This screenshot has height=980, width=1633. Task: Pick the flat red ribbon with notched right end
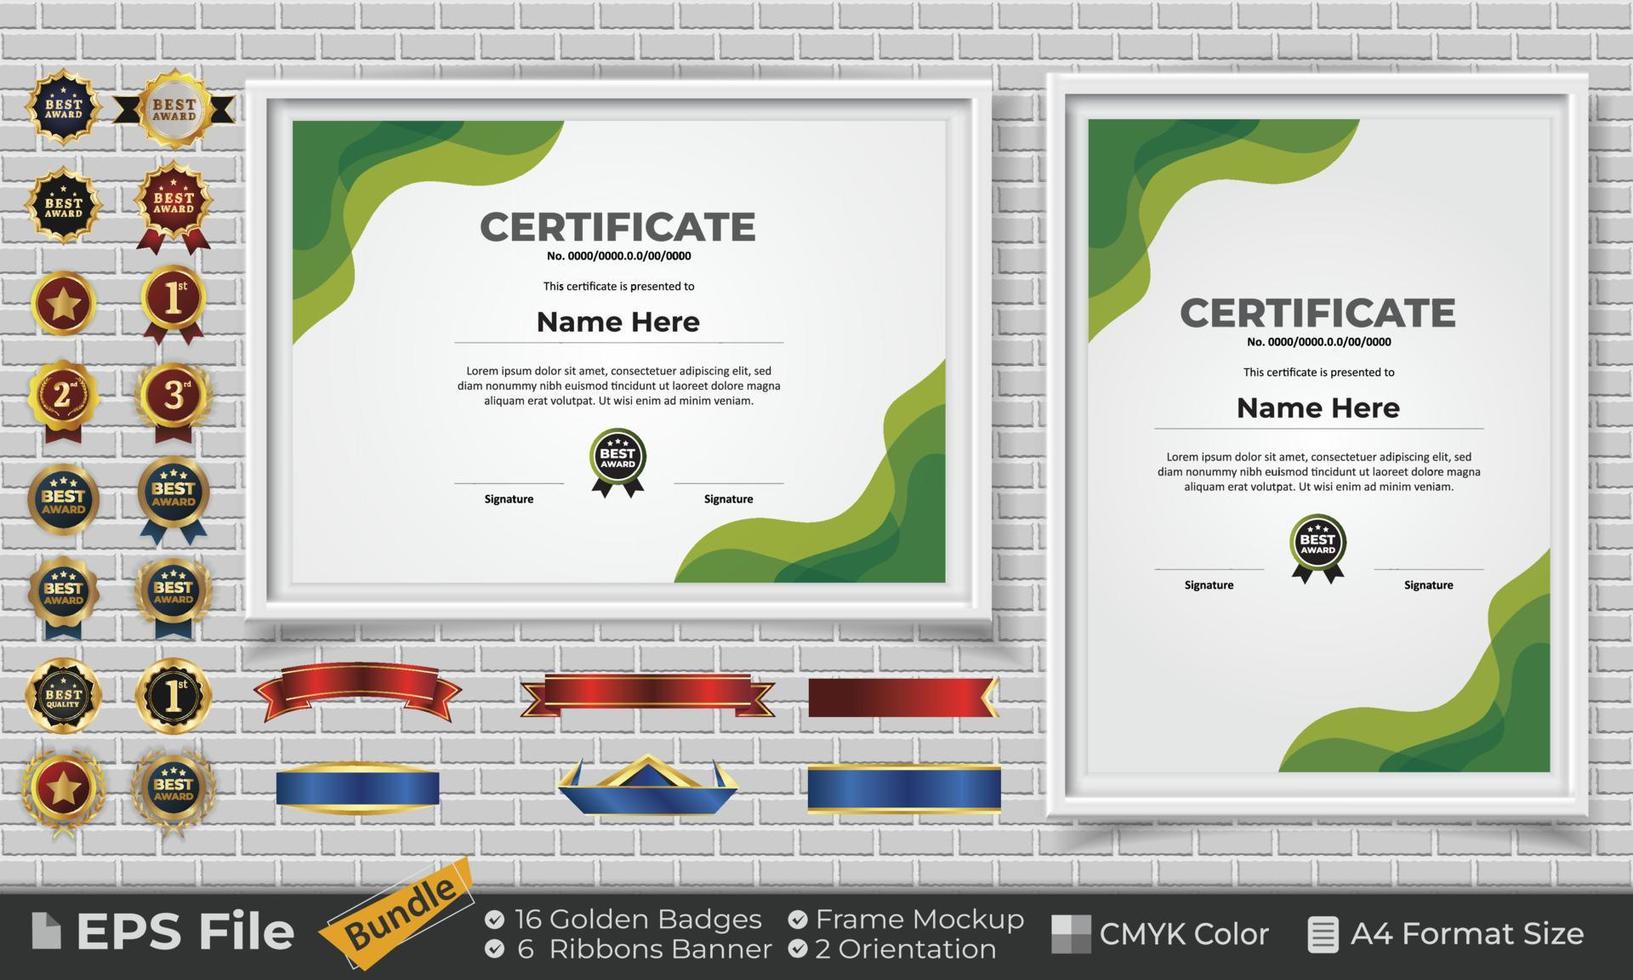tap(903, 698)
